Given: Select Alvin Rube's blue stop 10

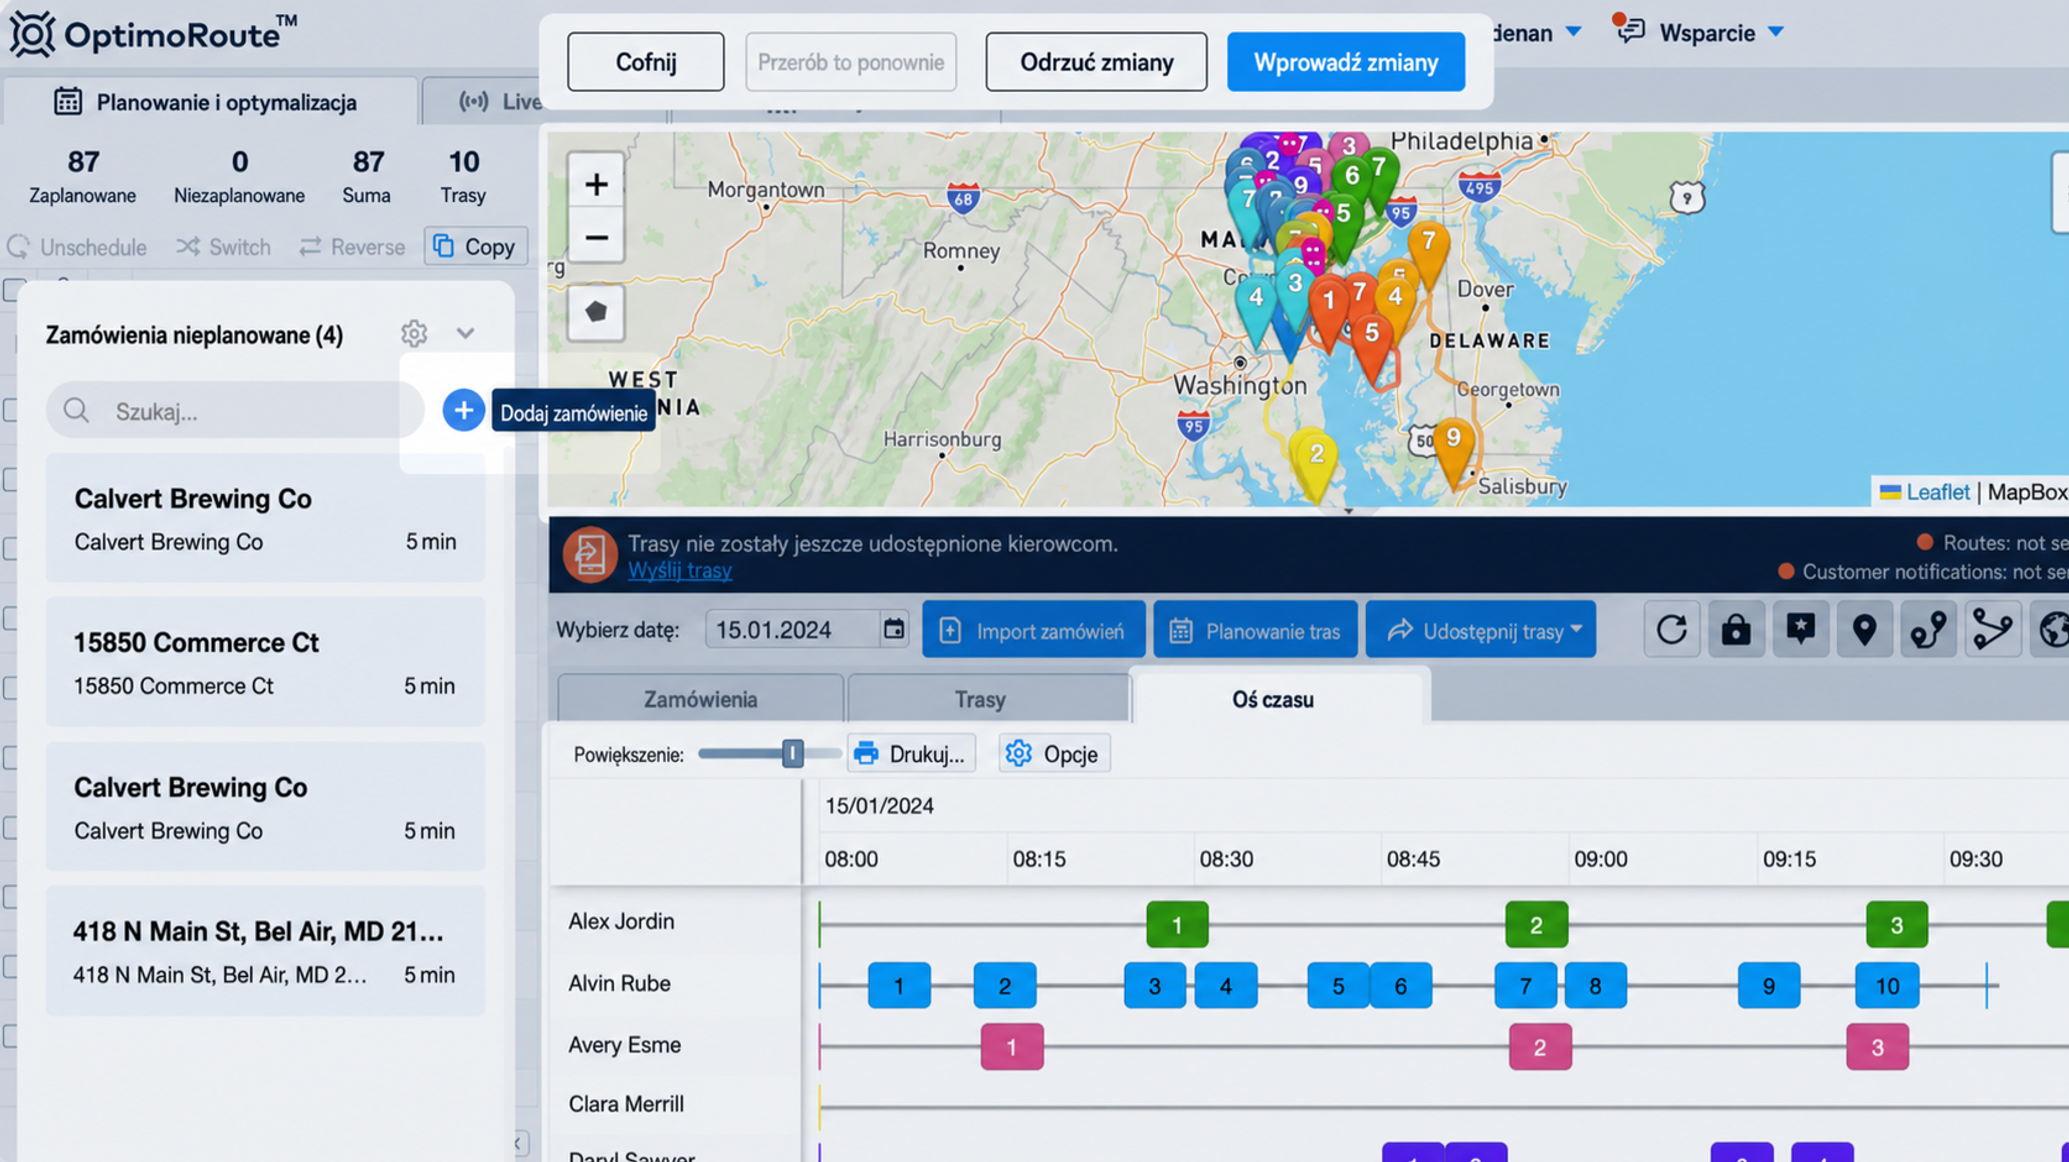Looking at the screenshot, I should [1886, 986].
